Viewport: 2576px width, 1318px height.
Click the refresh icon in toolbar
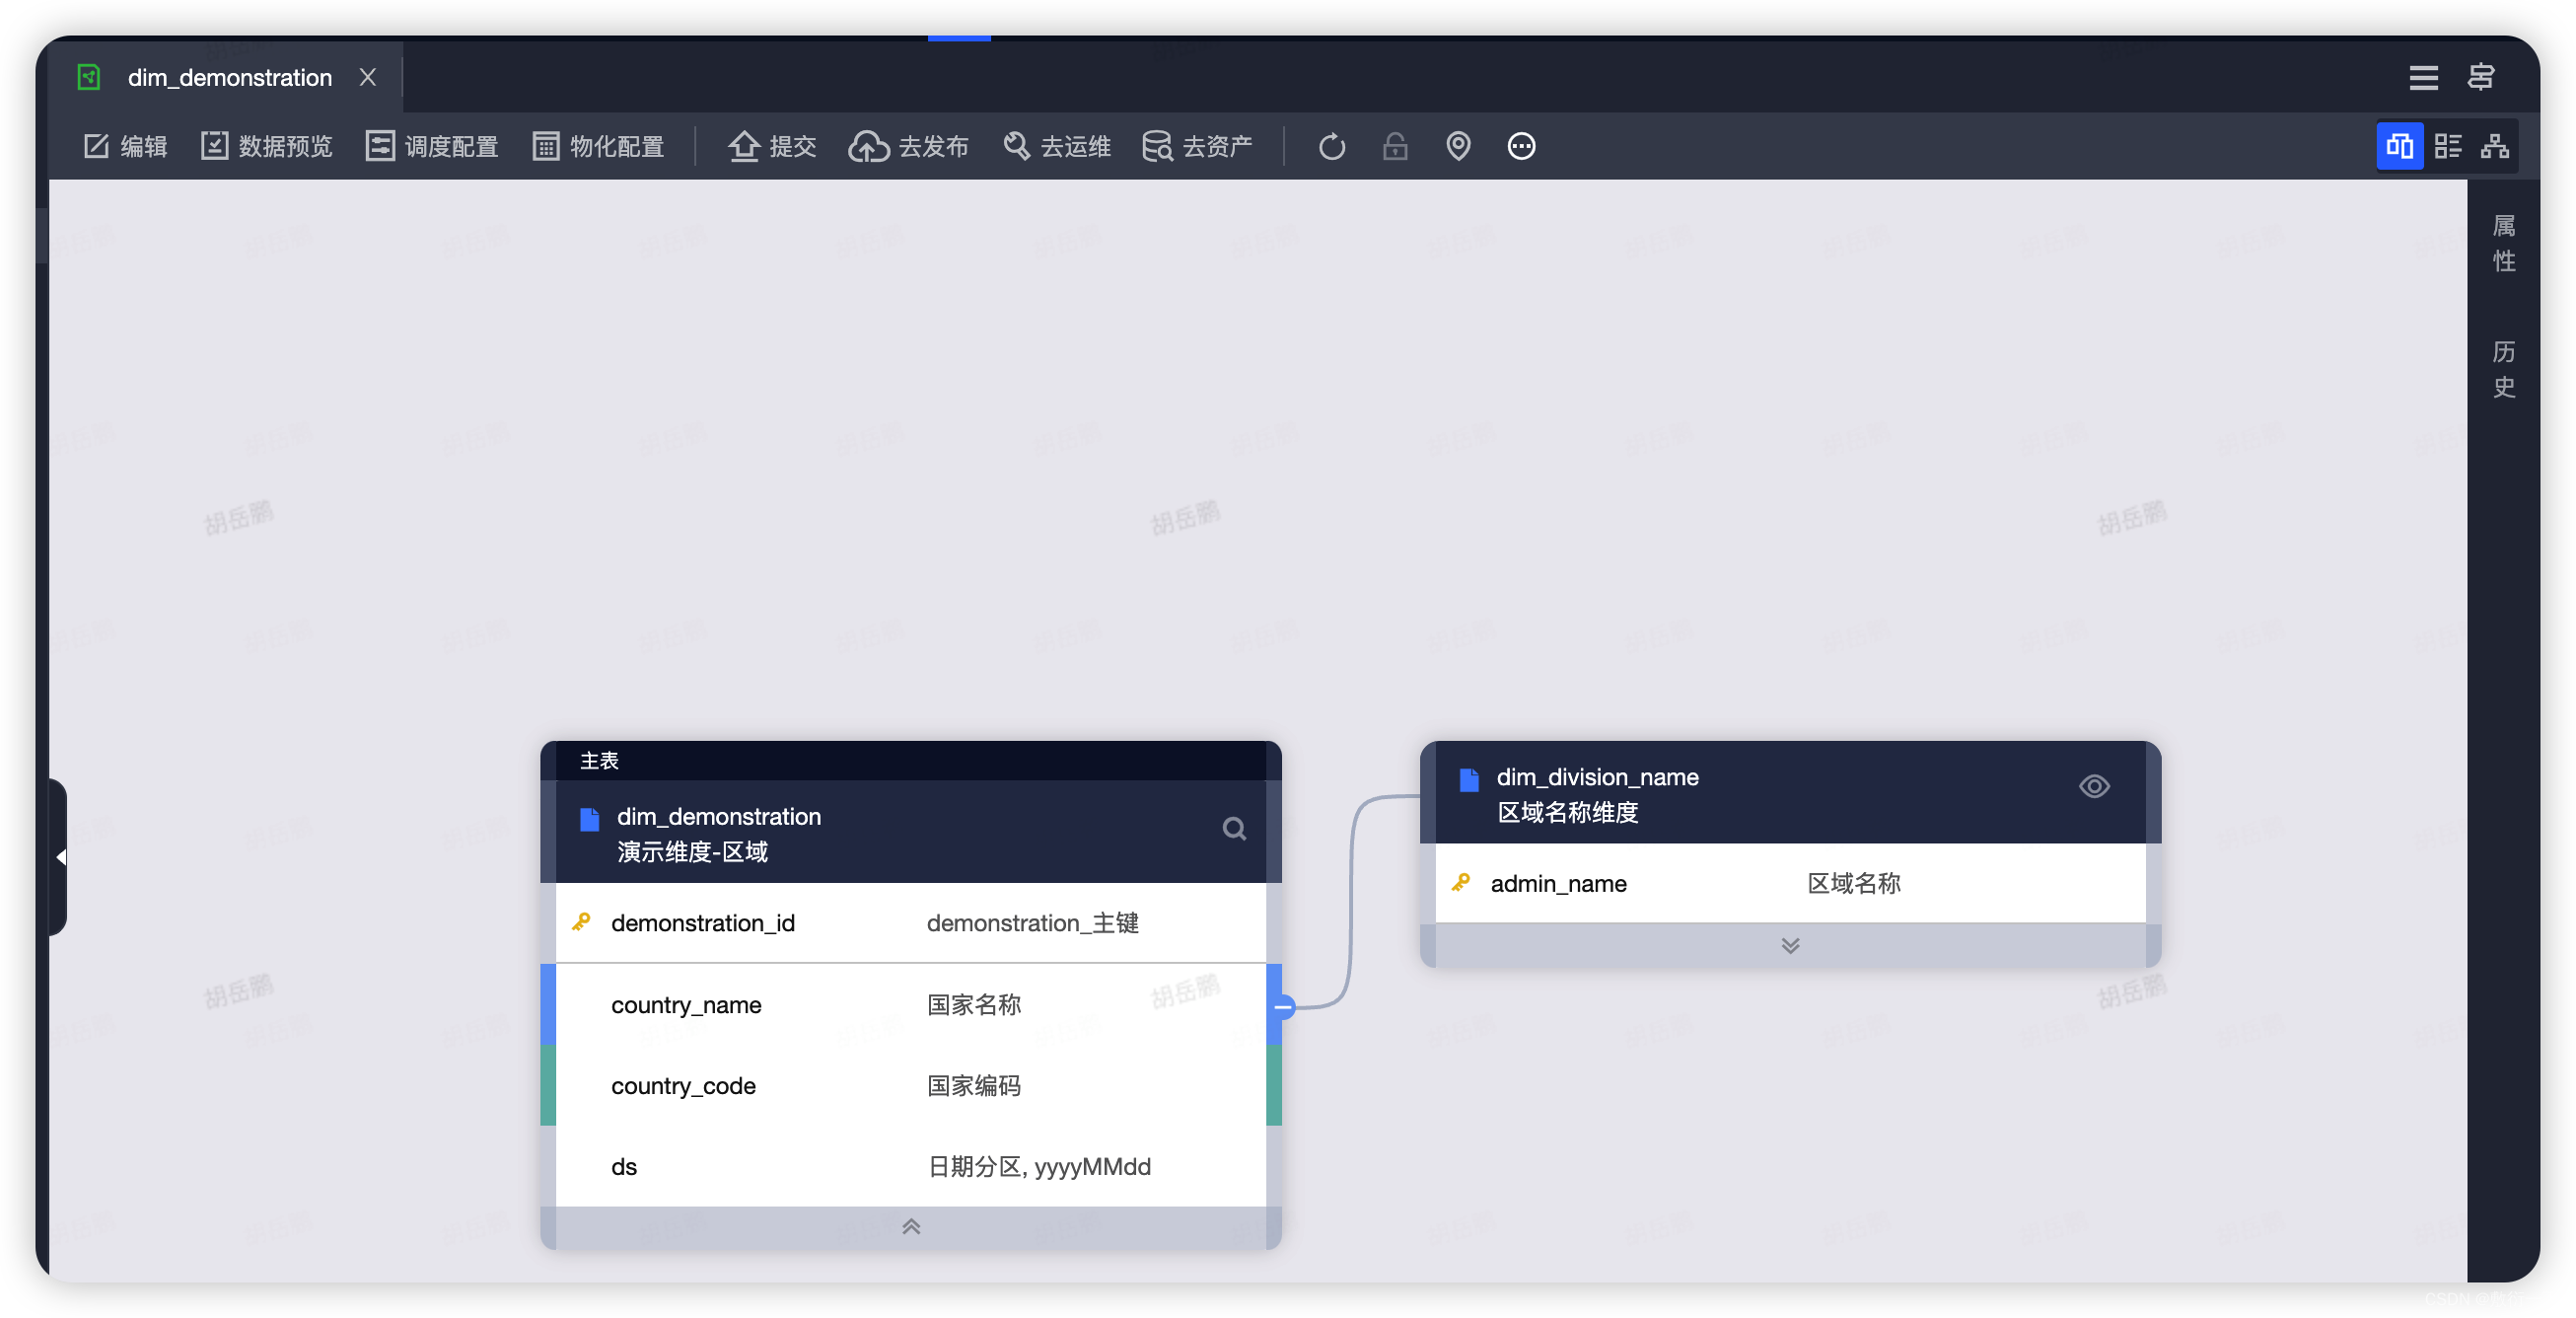[1331, 146]
